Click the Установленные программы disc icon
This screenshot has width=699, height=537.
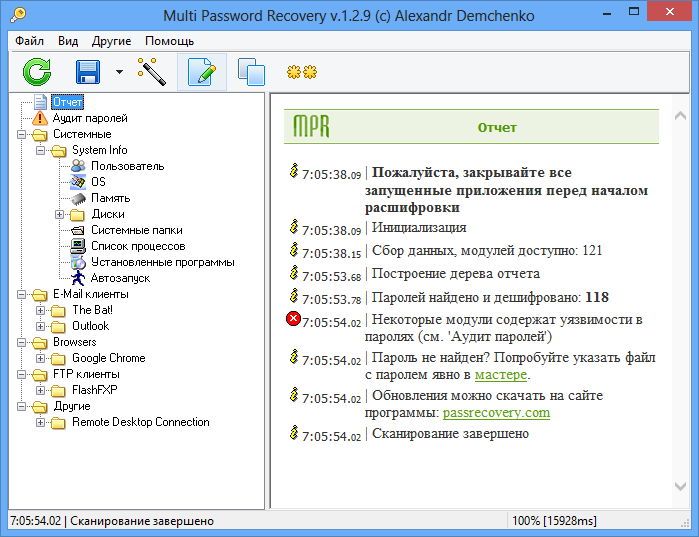78,262
